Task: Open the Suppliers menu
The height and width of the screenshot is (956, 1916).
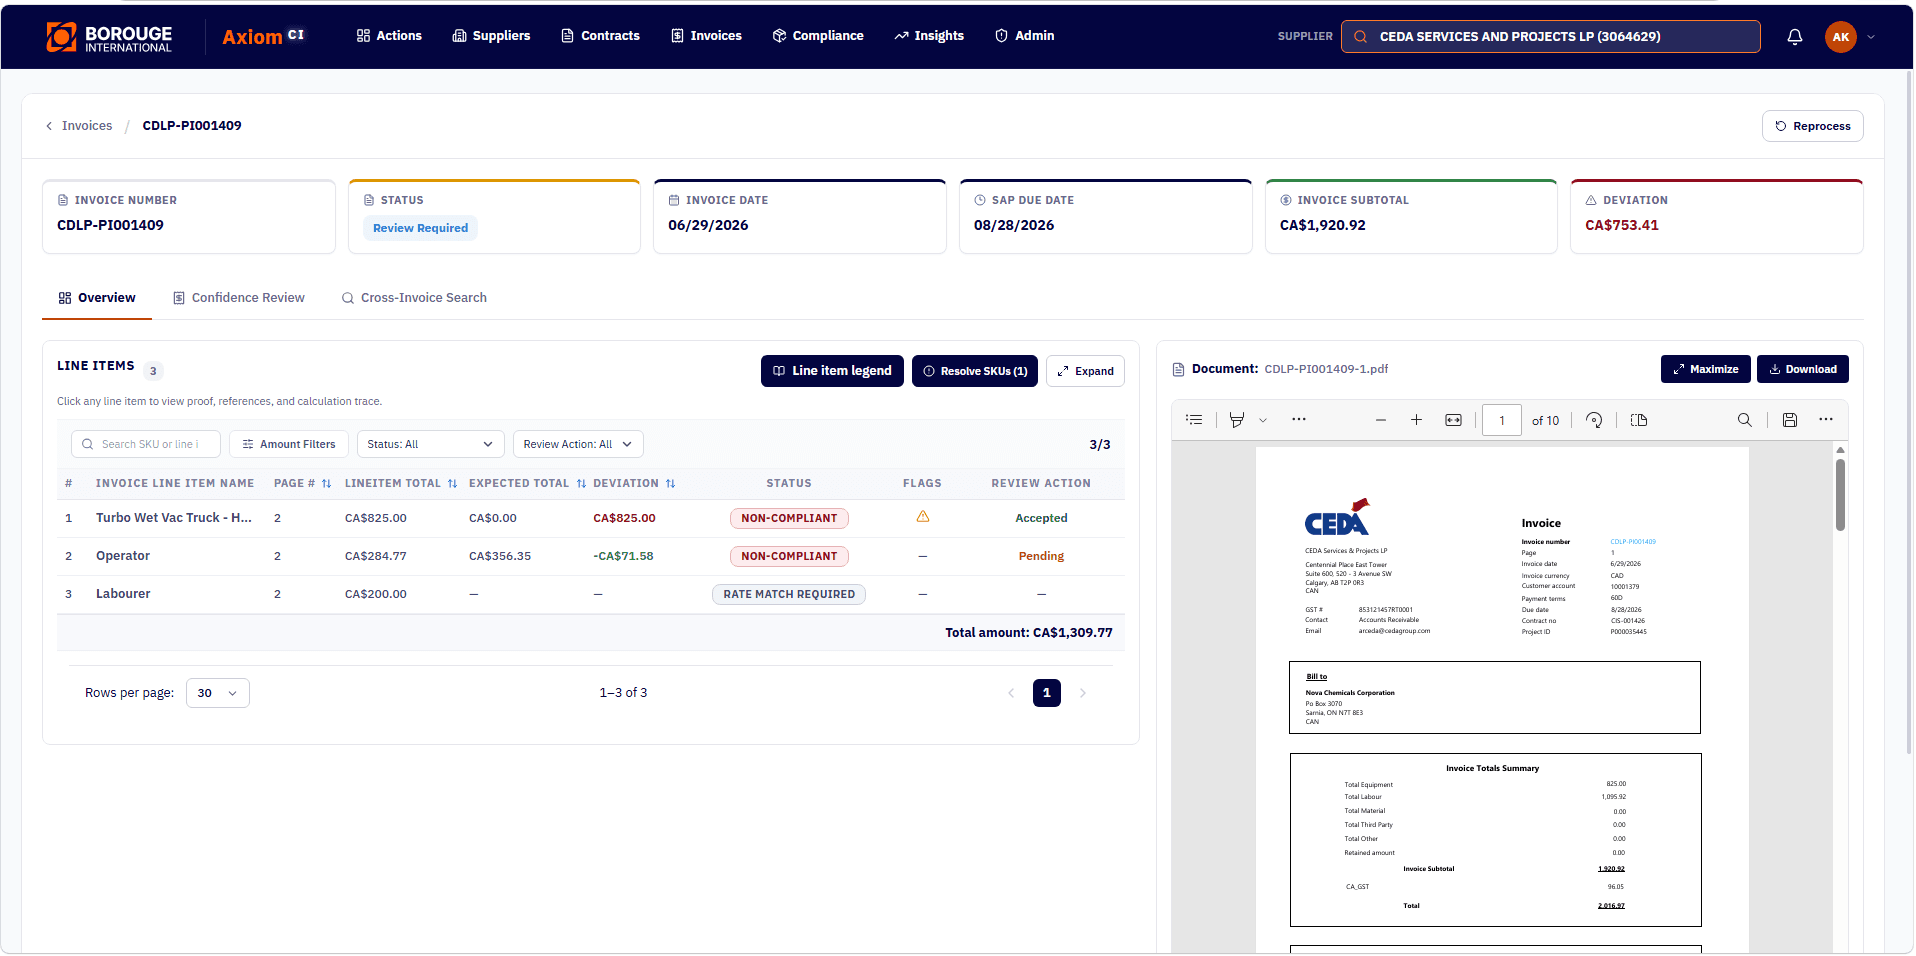Action: 491,36
